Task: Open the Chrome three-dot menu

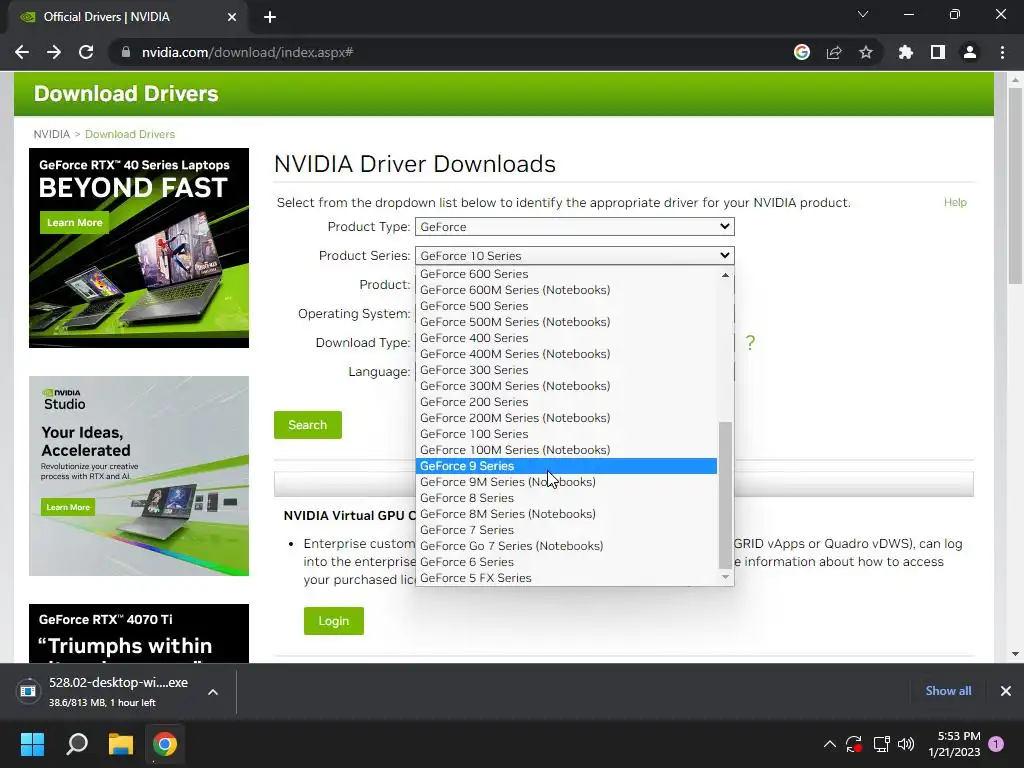Action: tap(1002, 52)
